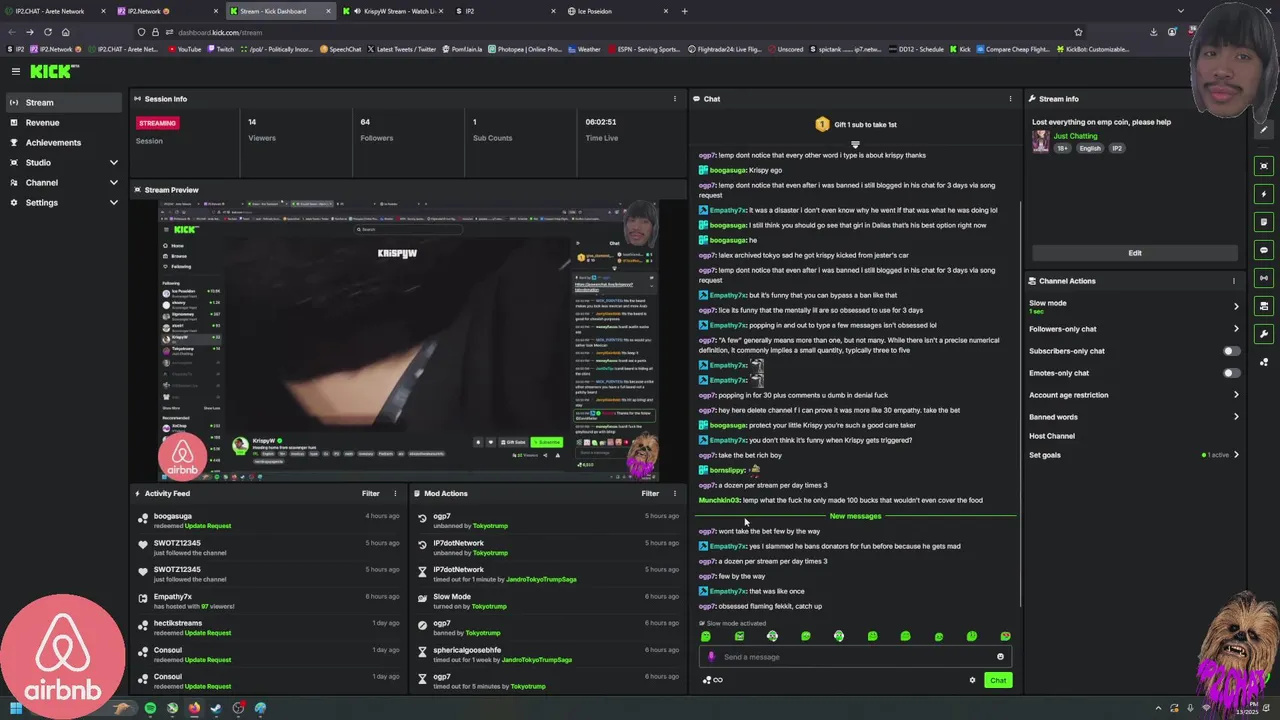
Task: Toggle Emotes-only chat
Action: (x=1232, y=373)
